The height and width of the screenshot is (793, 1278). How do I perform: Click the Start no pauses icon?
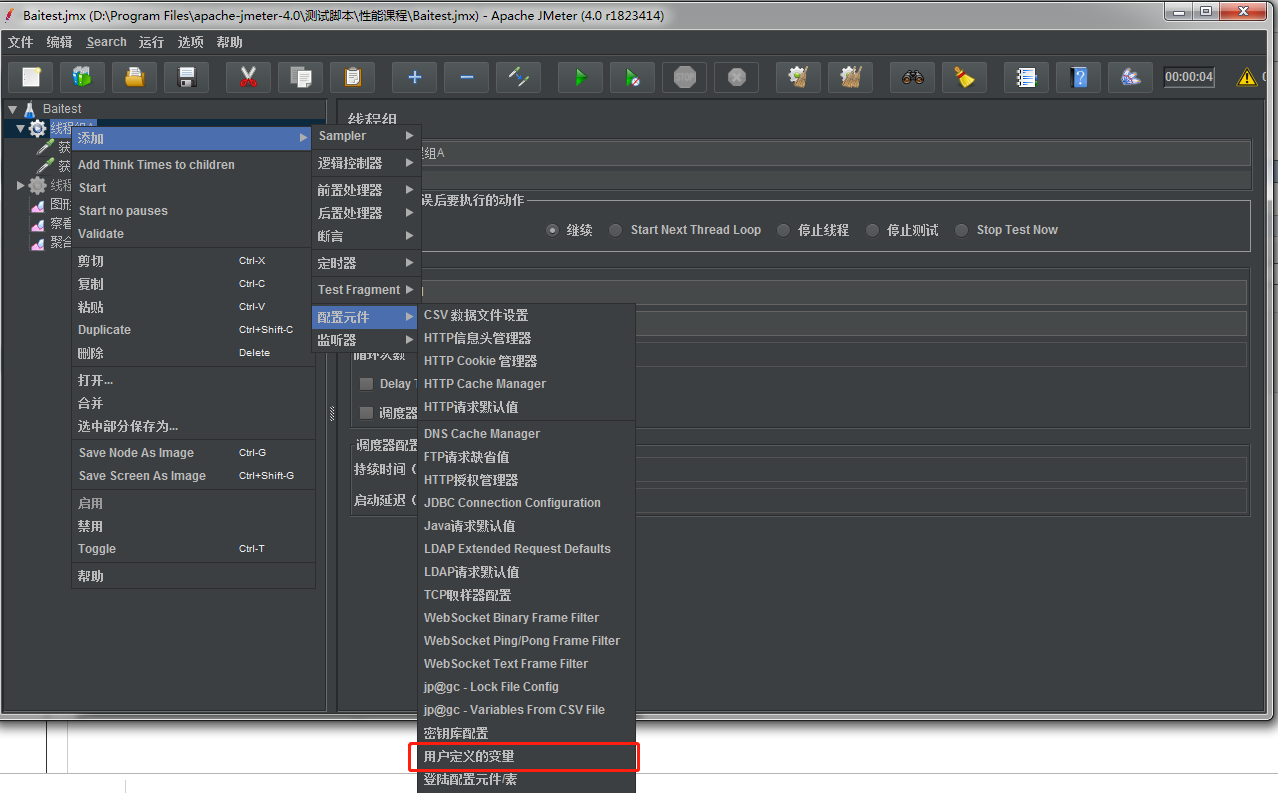point(632,77)
